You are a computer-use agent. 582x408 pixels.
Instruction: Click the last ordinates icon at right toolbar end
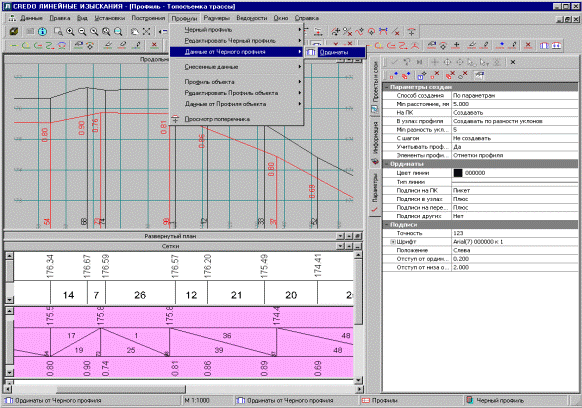(x=556, y=45)
